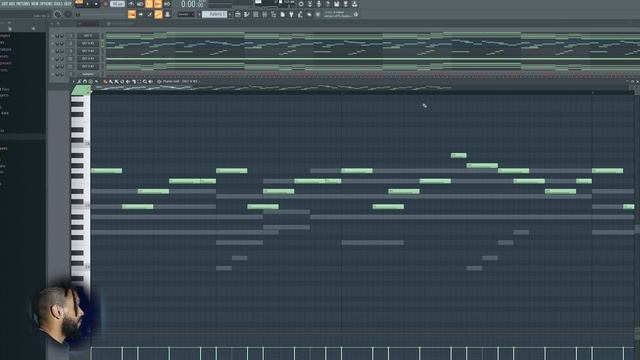The image size is (640, 360).
Task: Toggle typing keyboard to piano button
Action: coord(132,14)
